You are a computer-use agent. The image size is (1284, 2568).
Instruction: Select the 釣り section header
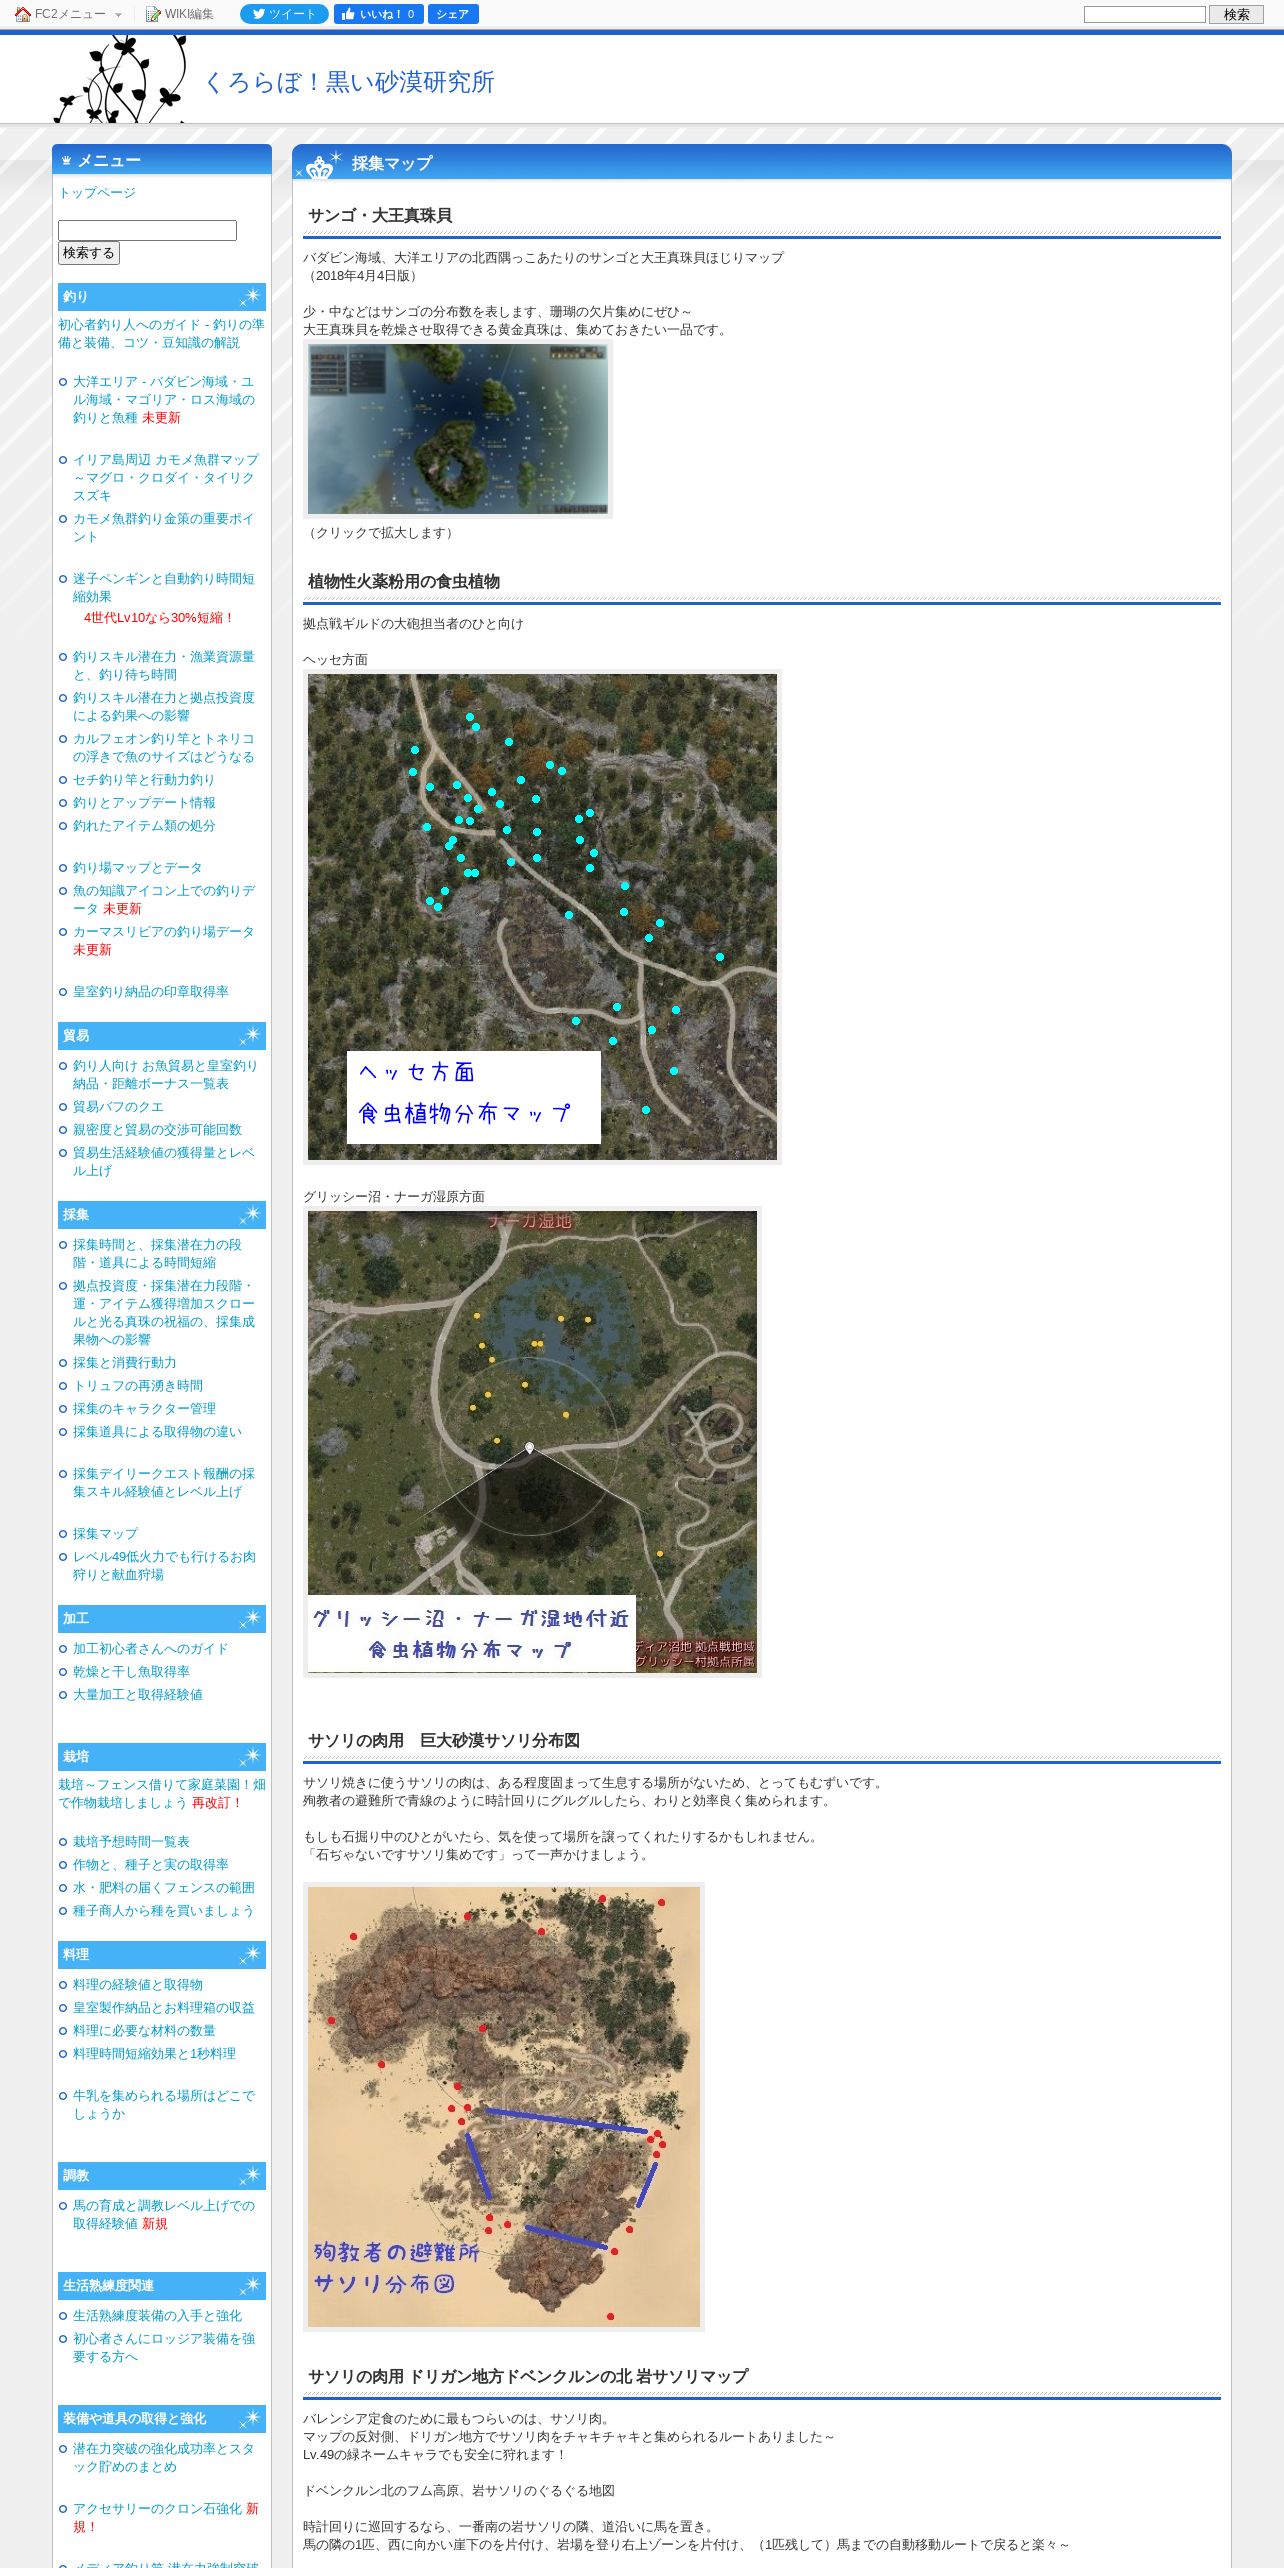[x=162, y=297]
